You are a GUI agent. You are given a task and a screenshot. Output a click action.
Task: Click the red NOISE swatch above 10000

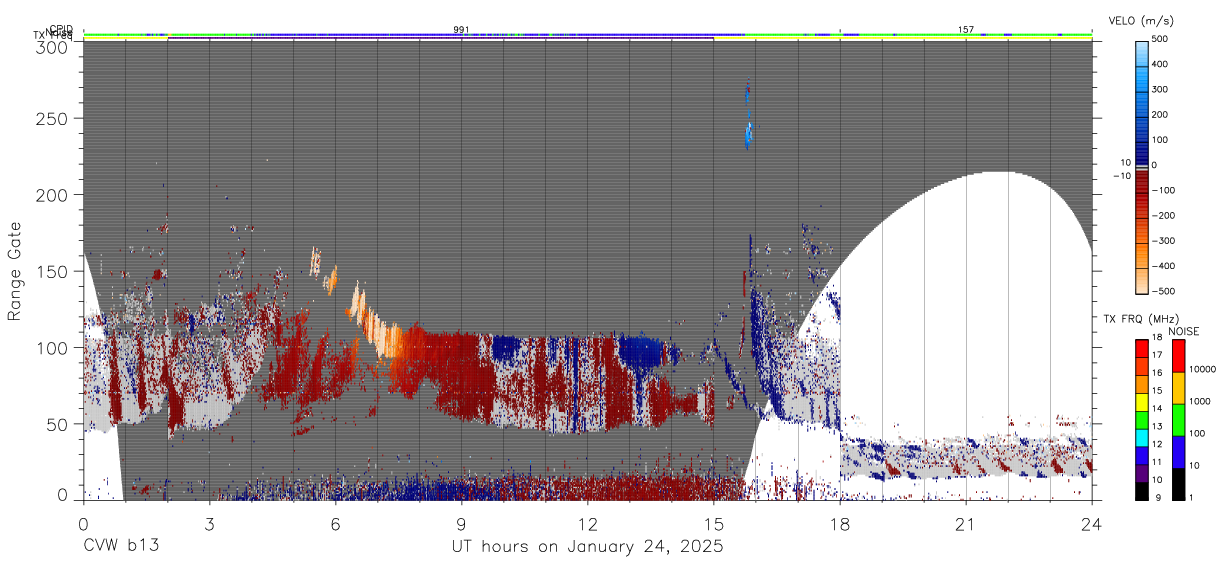pyautogui.click(x=1177, y=355)
